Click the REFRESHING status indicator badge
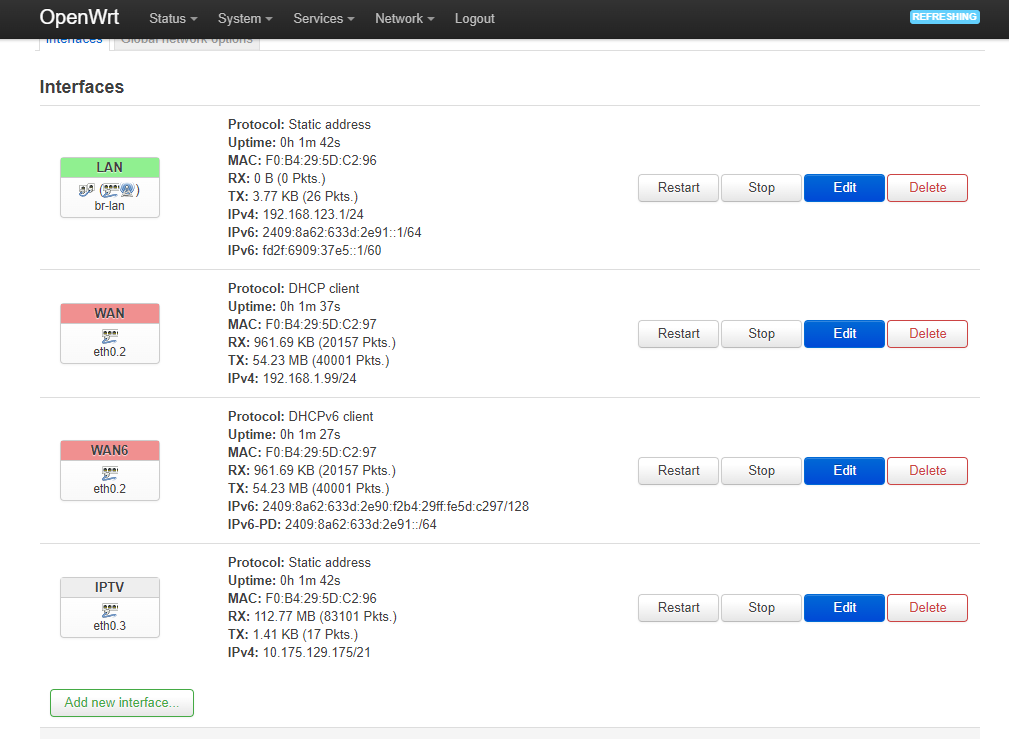Image resolution: width=1009 pixels, height=739 pixels. tap(944, 17)
